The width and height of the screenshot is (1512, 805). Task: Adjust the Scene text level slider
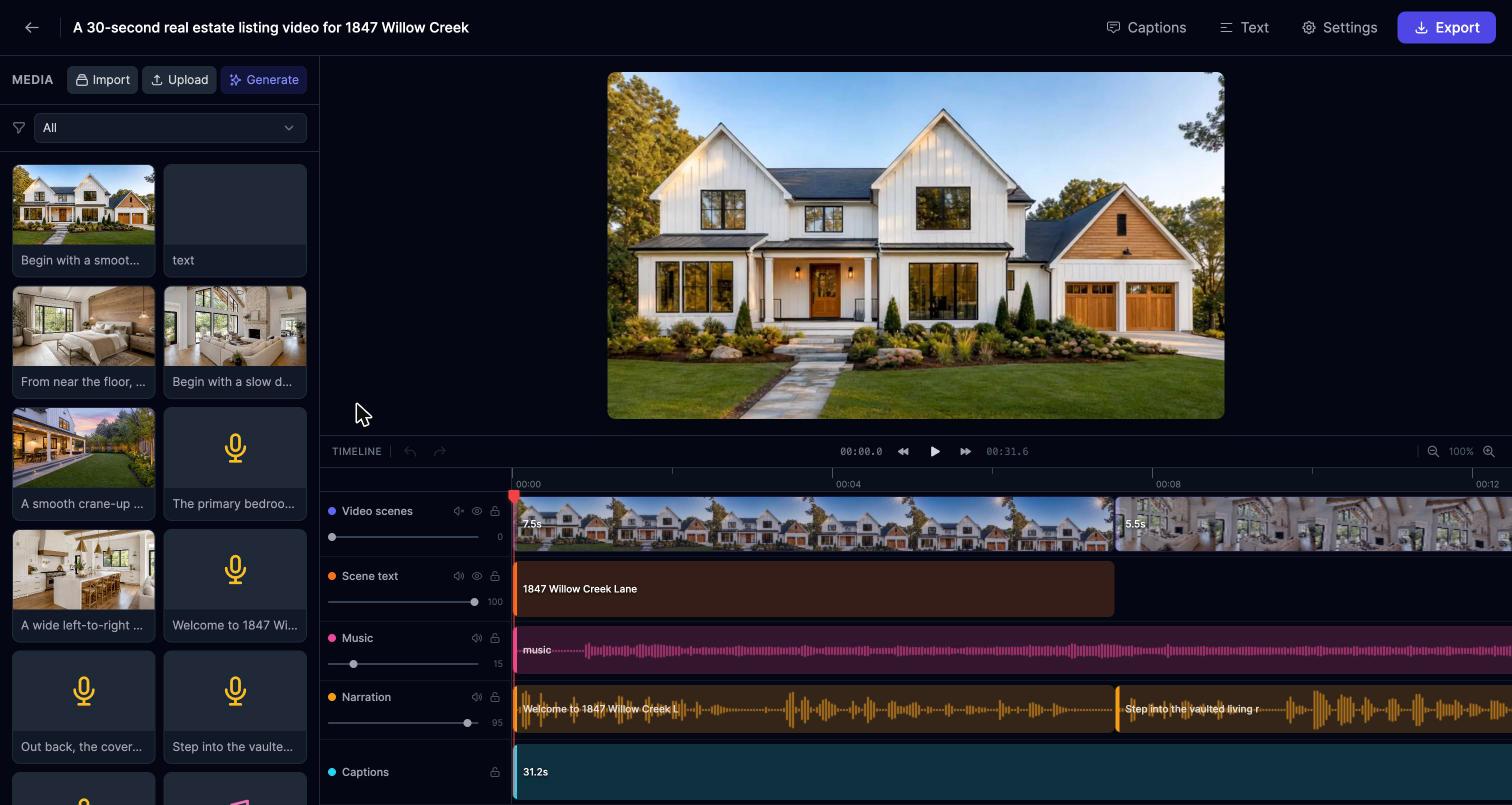pos(404,602)
